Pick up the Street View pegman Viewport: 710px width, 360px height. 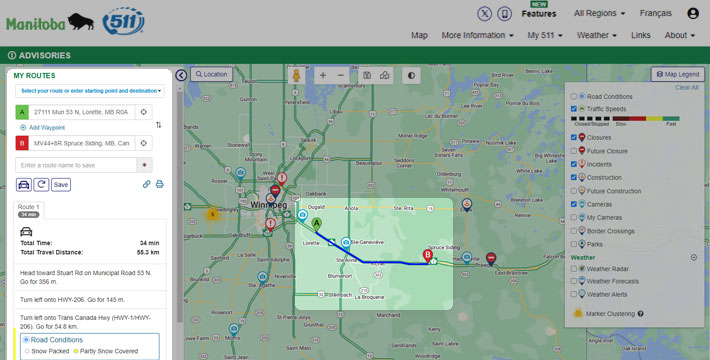pyautogui.click(x=296, y=76)
